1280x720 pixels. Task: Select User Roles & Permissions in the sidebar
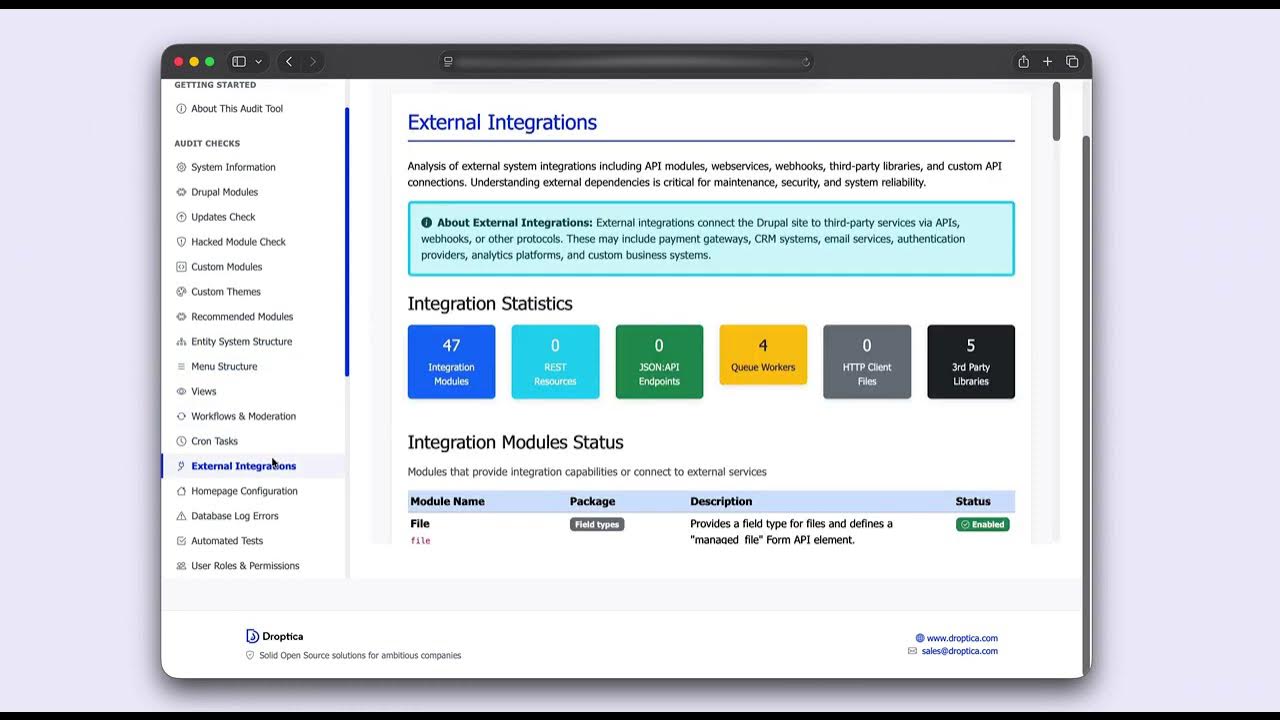(246, 566)
